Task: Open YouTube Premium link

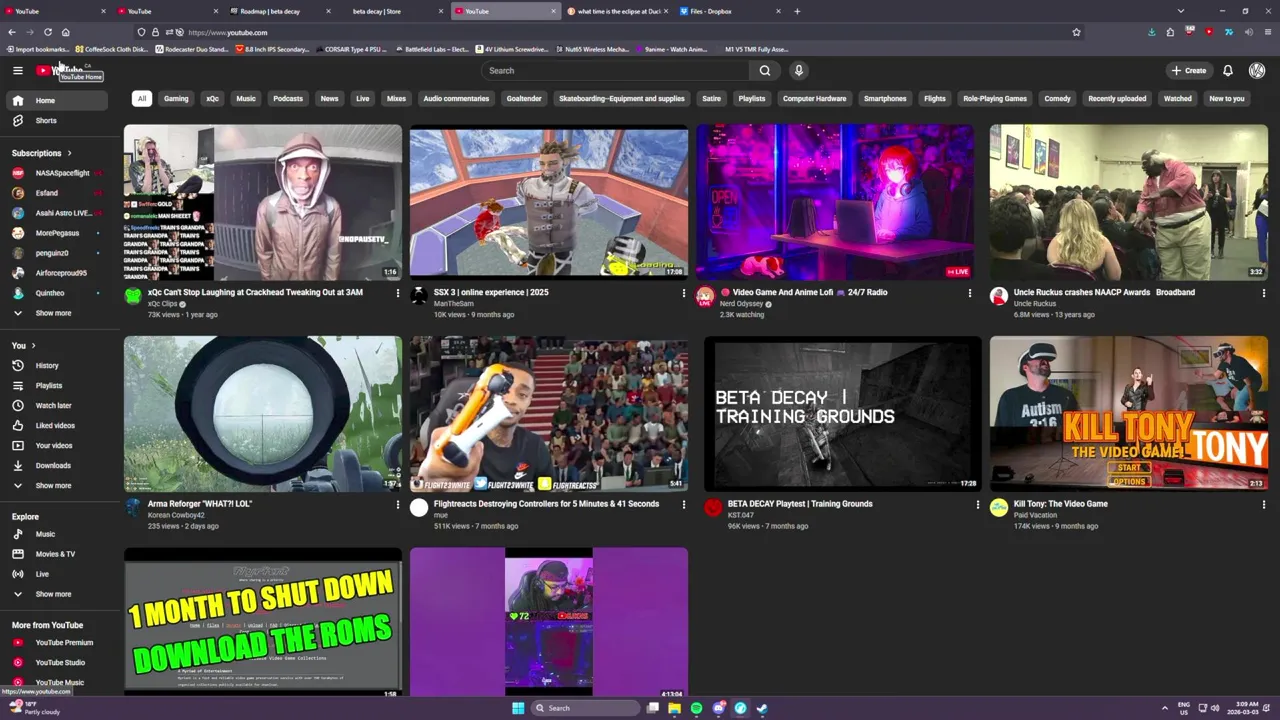Action: point(55,642)
